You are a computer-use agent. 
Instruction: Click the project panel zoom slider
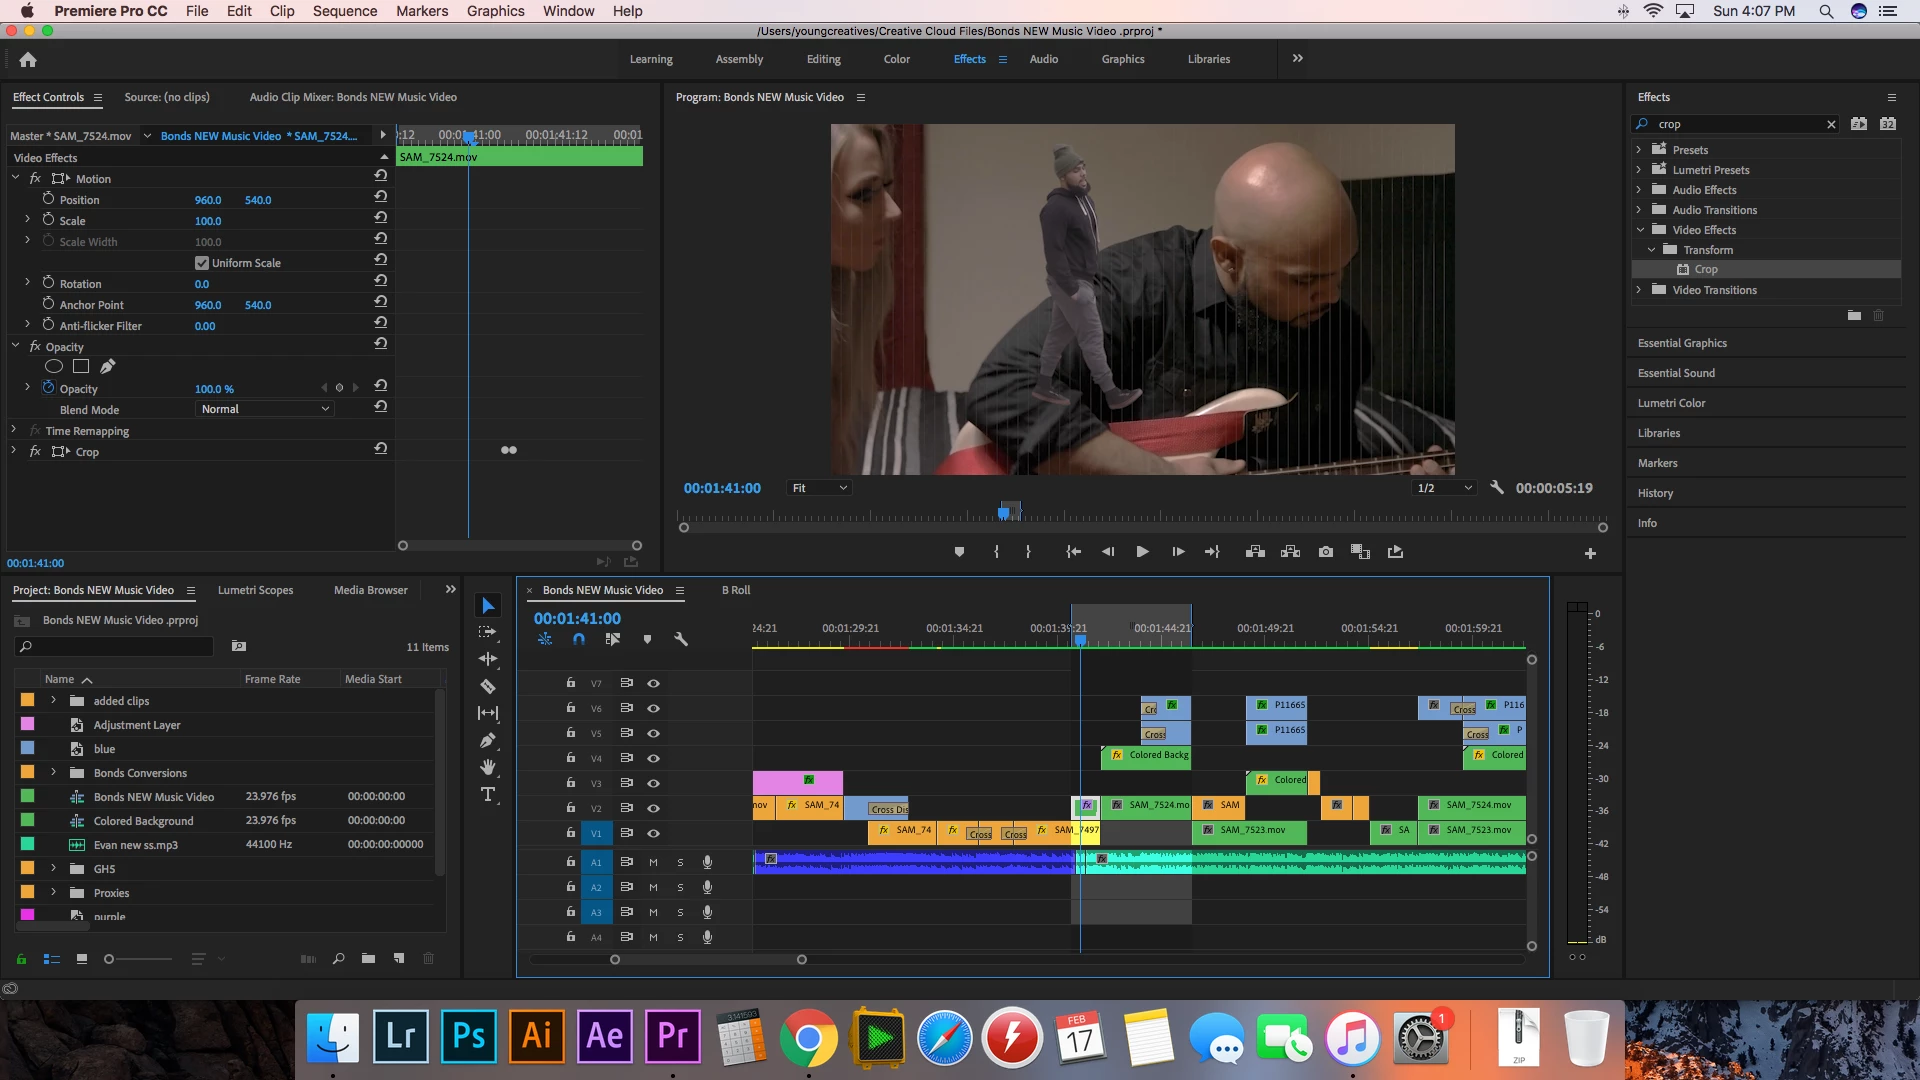point(110,959)
